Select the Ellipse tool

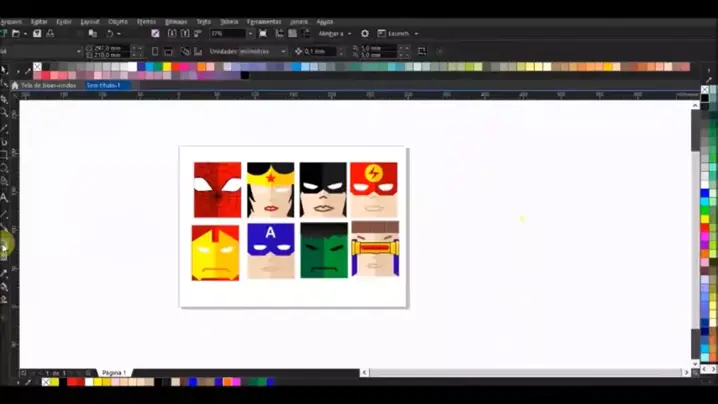(4, 168)
